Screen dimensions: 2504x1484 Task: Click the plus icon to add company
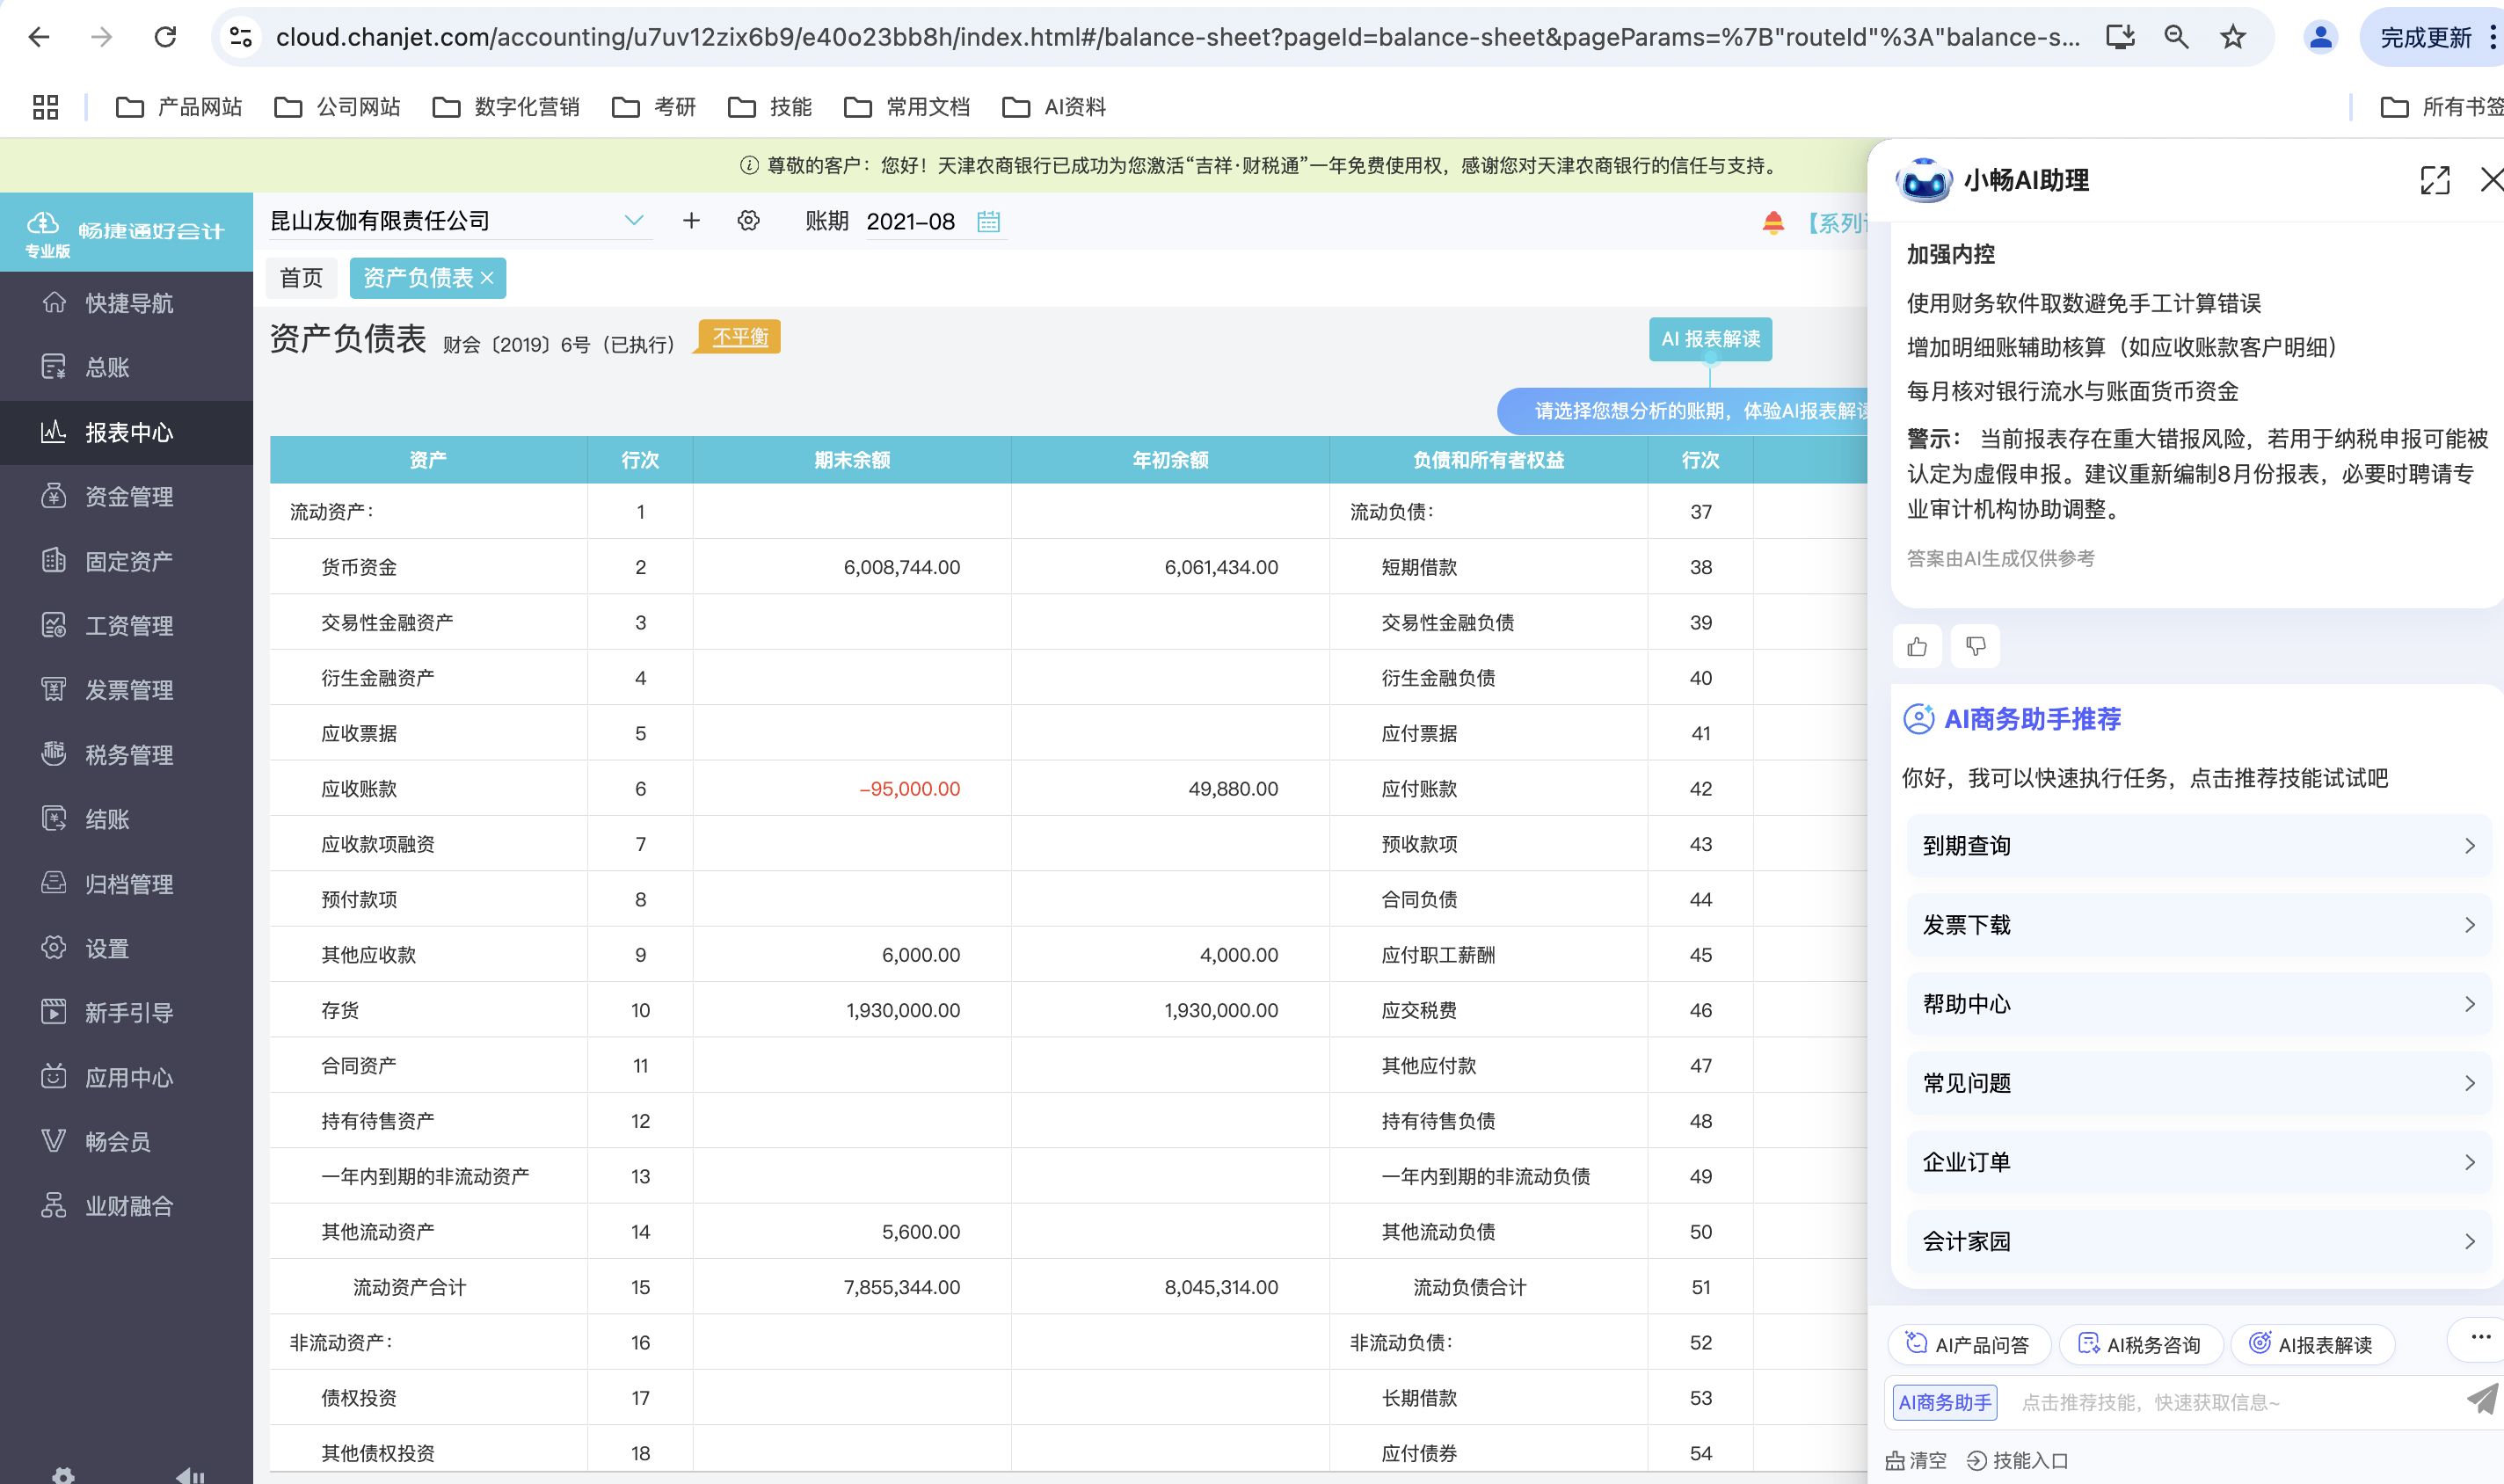point(691,221)
